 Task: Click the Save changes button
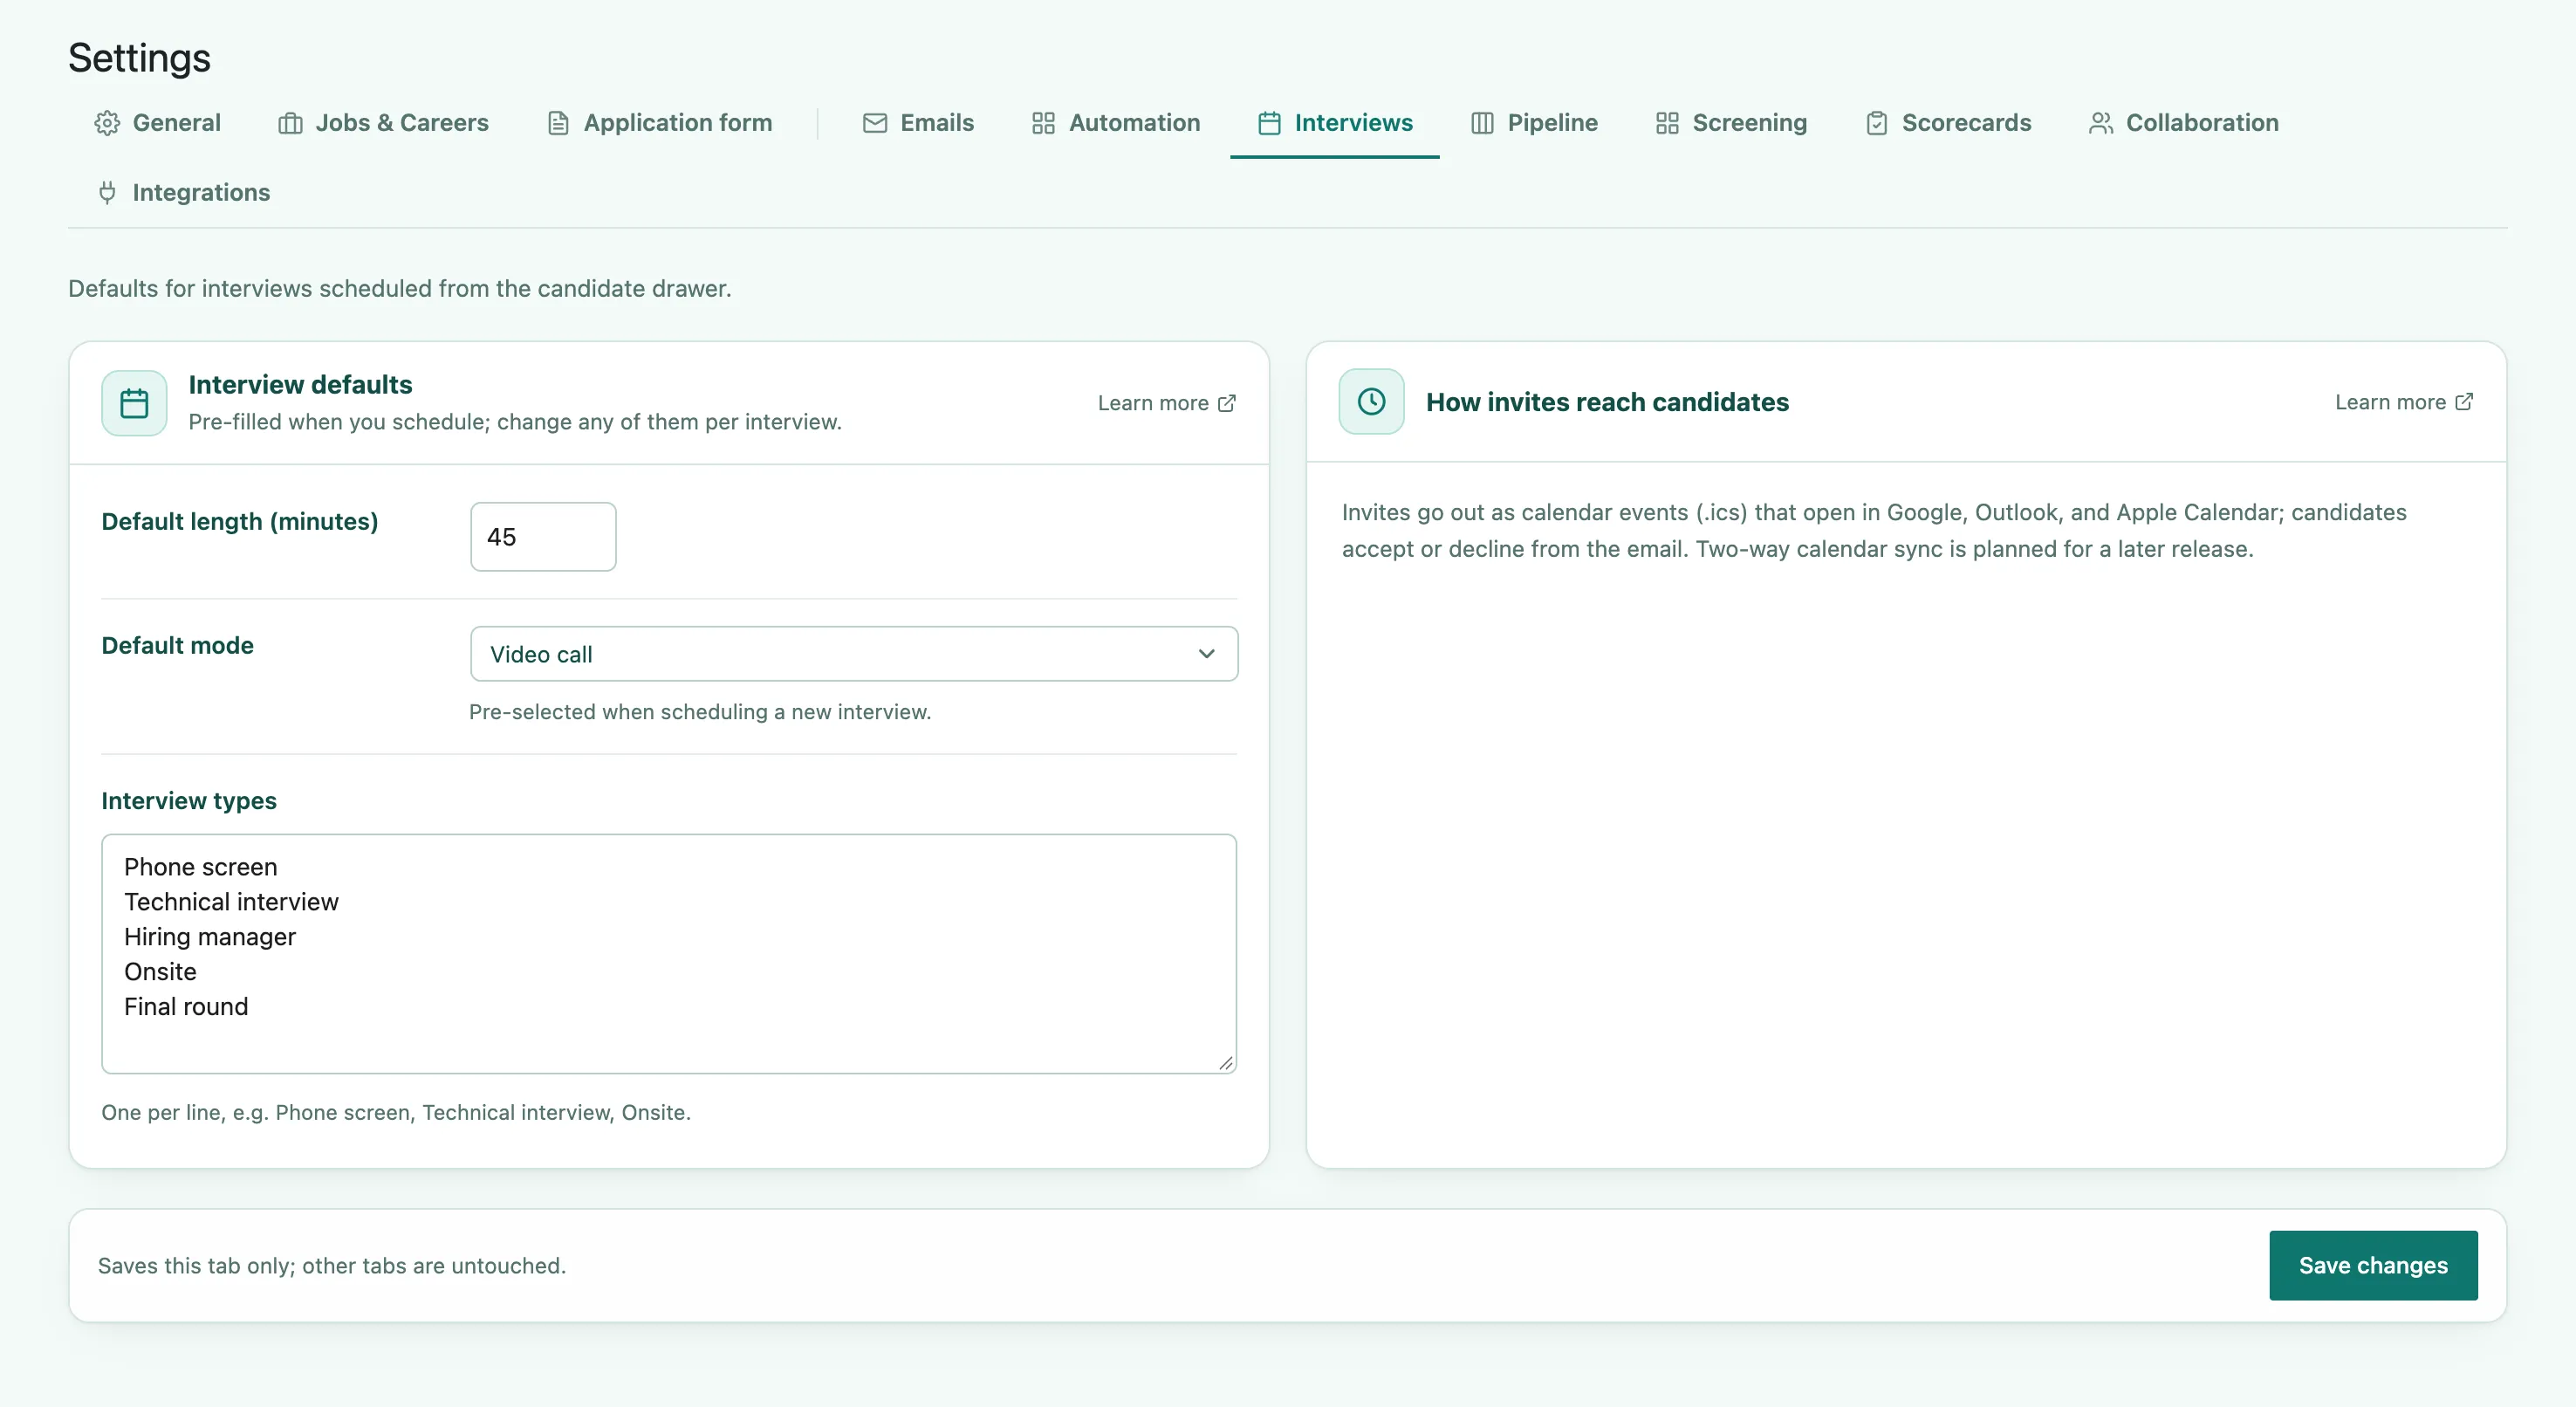2373,1265
